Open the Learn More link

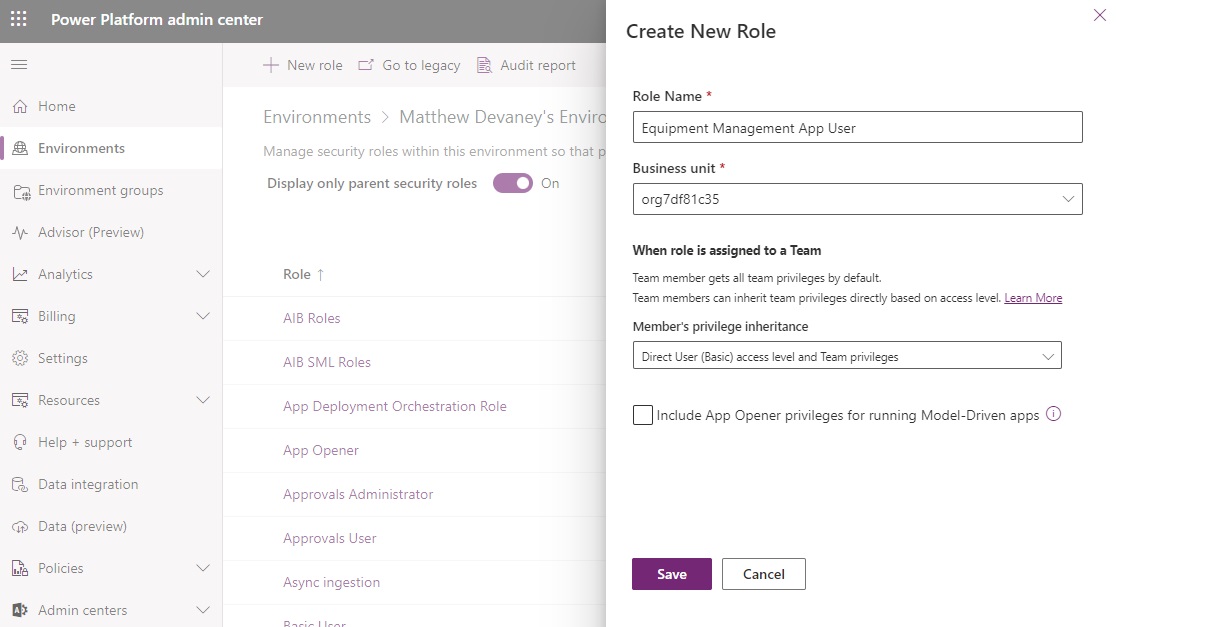pyautogui.click(x=1033, y=297)
